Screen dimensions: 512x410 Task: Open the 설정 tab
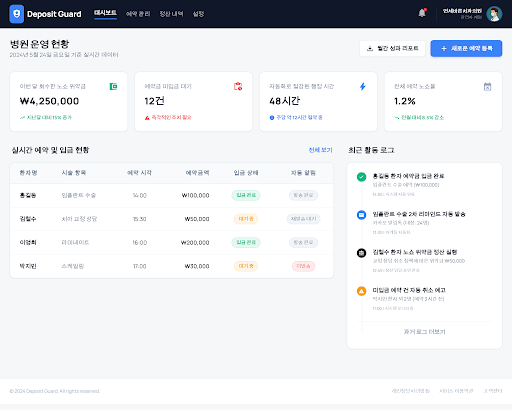[198, 14]
